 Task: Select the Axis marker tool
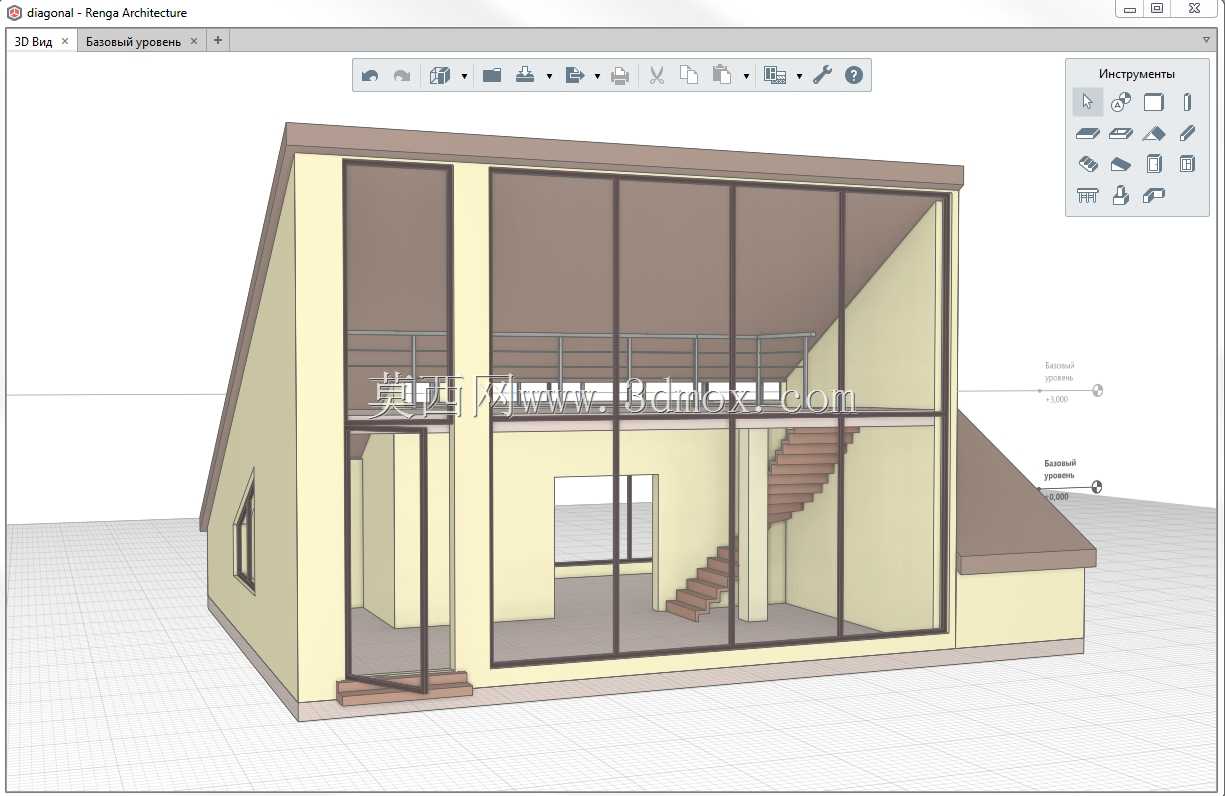tap(1121, 102)
